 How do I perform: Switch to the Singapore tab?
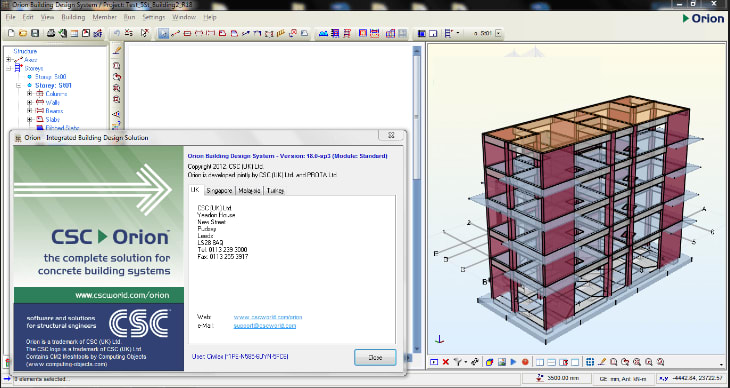click(219, 191)
